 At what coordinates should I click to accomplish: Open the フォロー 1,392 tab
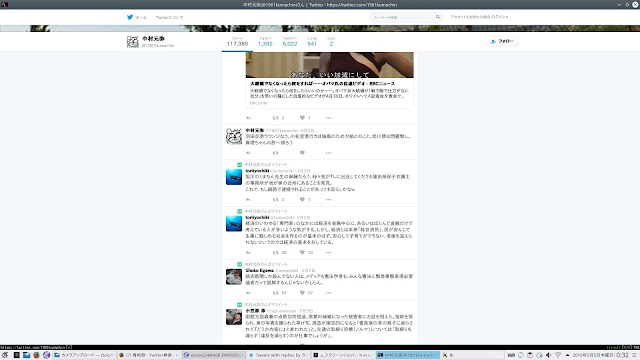point(265,42)
